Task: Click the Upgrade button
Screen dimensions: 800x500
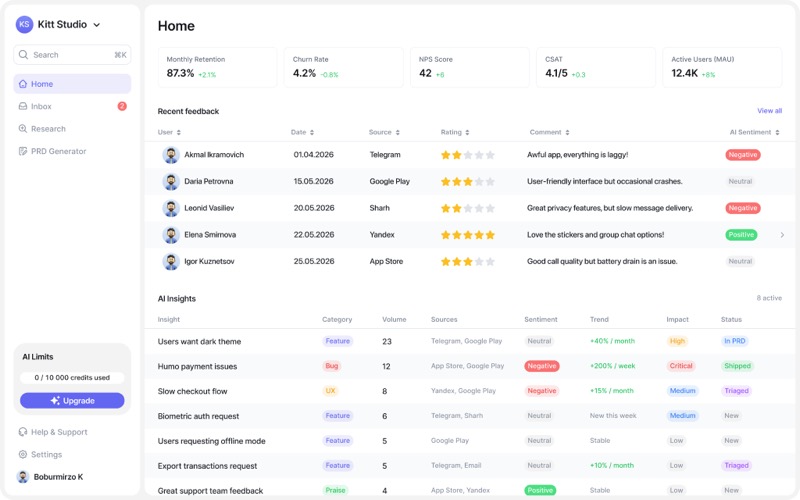Action: pos(72,401)
